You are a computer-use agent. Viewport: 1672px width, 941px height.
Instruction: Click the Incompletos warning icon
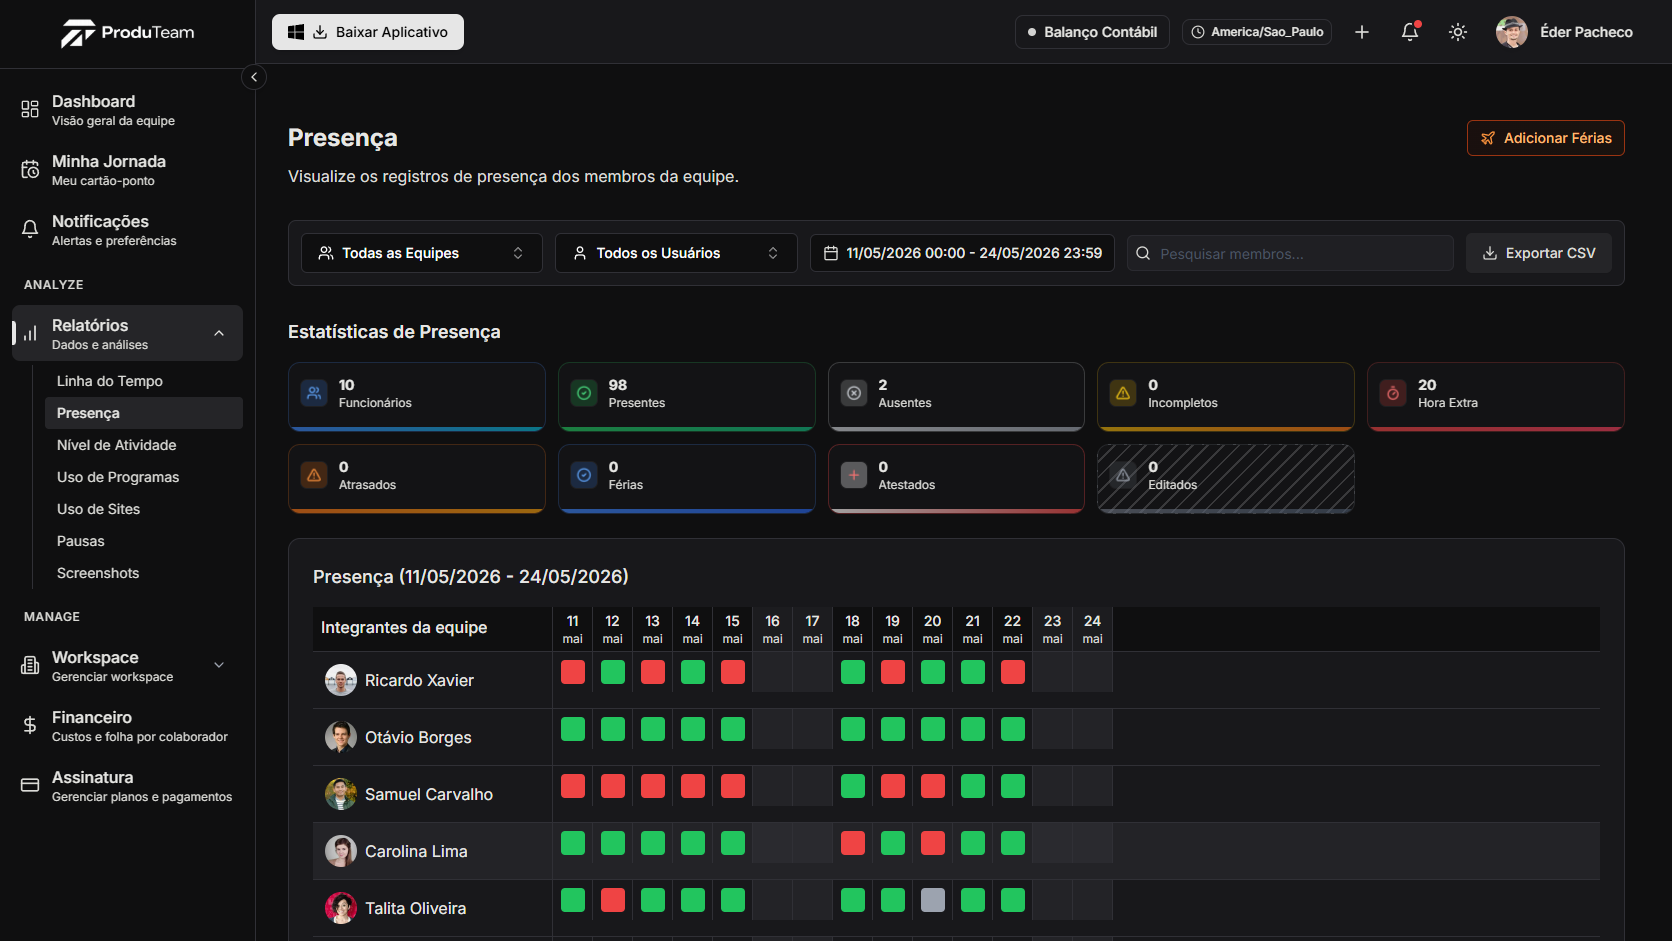pos(1123,393)
